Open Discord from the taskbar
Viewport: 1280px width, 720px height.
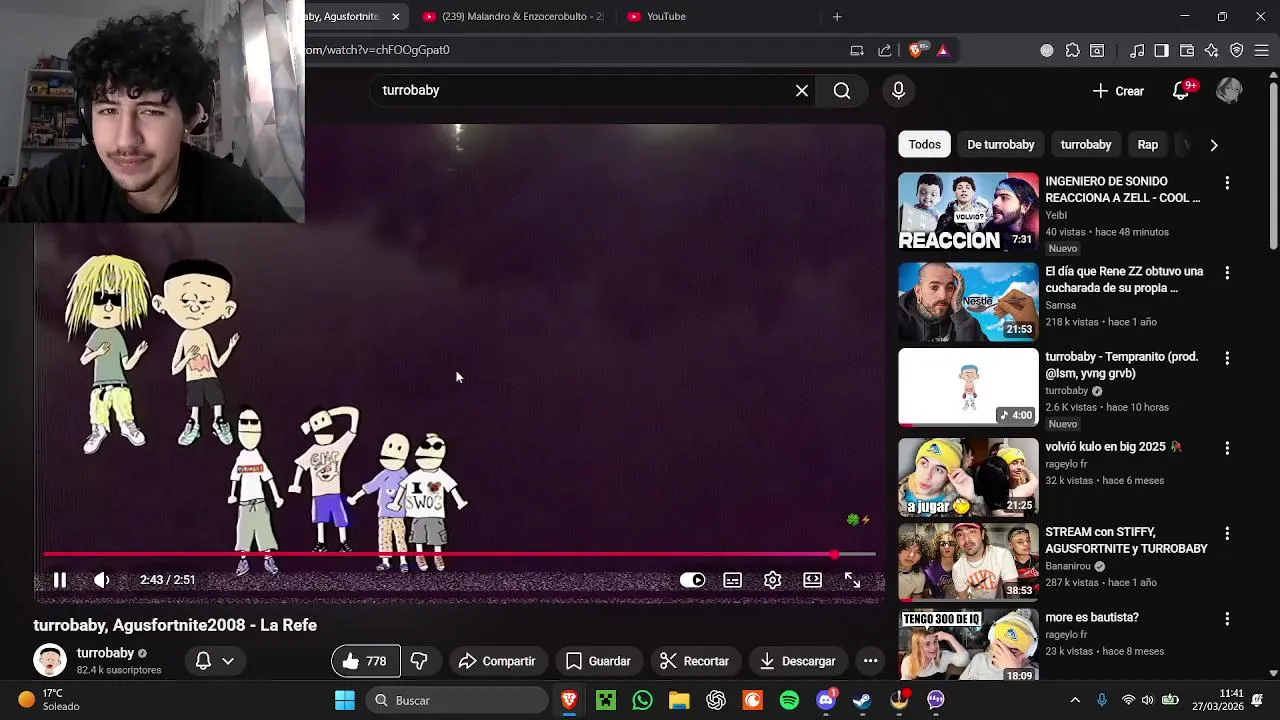coord(826,700)
